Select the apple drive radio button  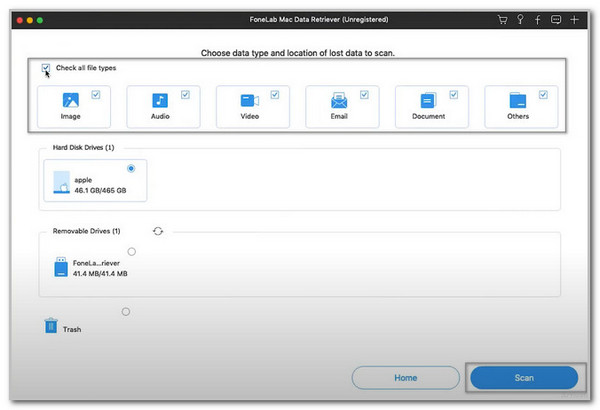[x=131, y=168]
